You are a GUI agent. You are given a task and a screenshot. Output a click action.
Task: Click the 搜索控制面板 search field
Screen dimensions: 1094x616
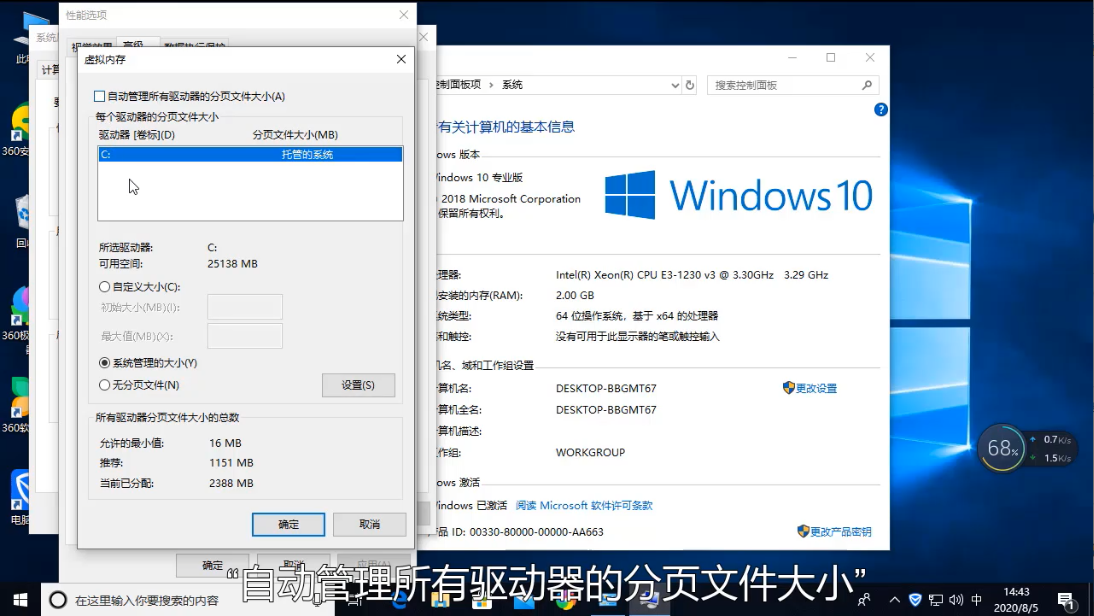point(793,85)
